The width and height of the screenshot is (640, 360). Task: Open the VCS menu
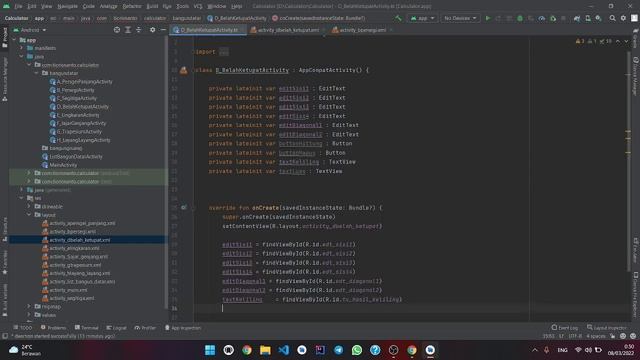[198, 6]
